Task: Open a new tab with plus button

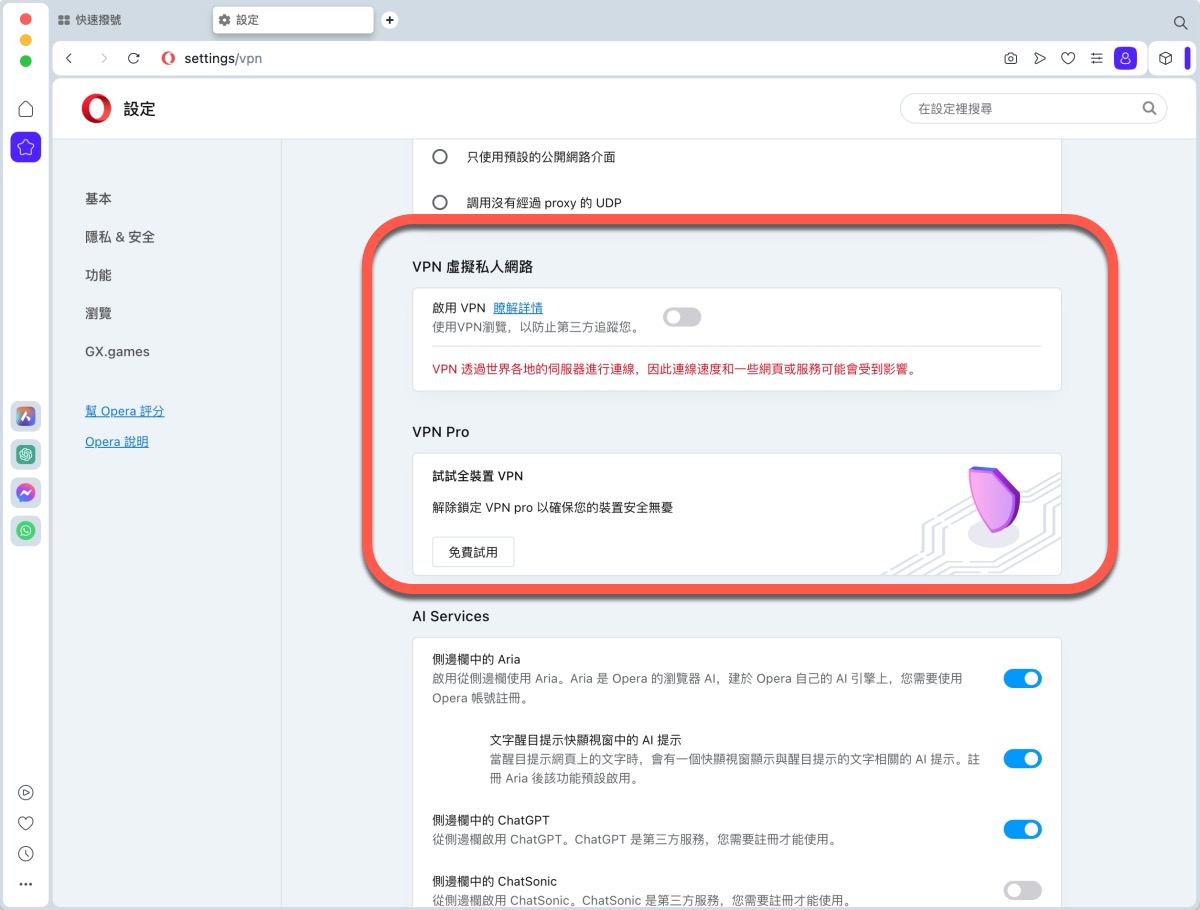Action: 390,20
